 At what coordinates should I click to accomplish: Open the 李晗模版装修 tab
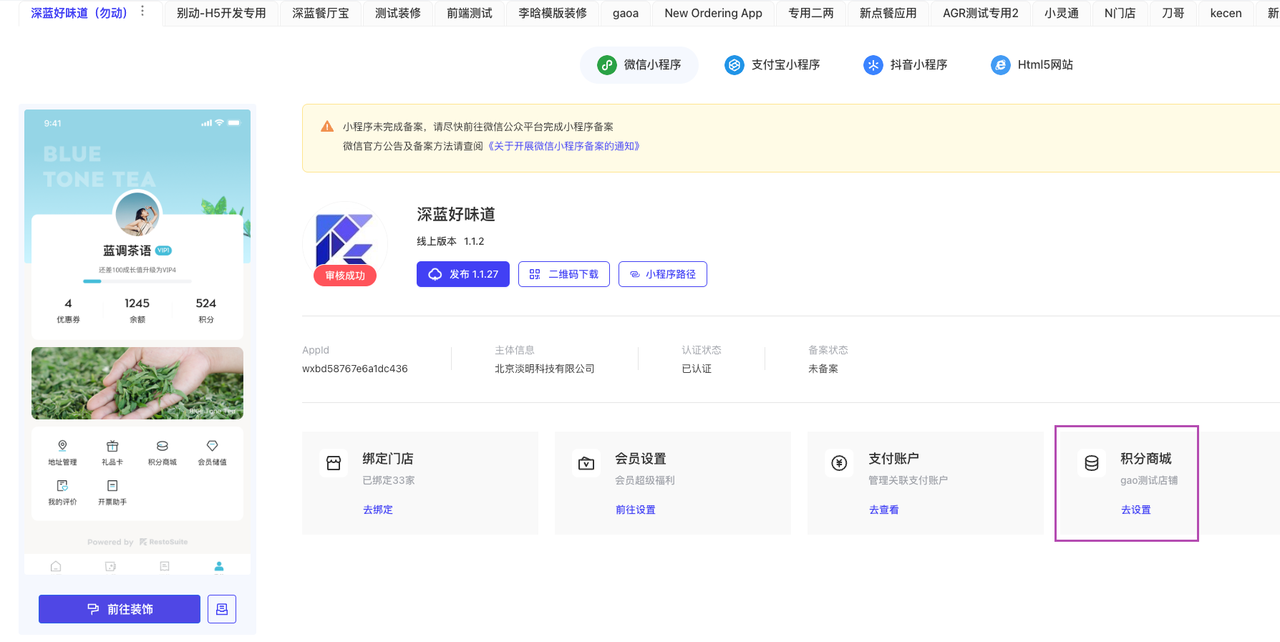click(553, 13)
